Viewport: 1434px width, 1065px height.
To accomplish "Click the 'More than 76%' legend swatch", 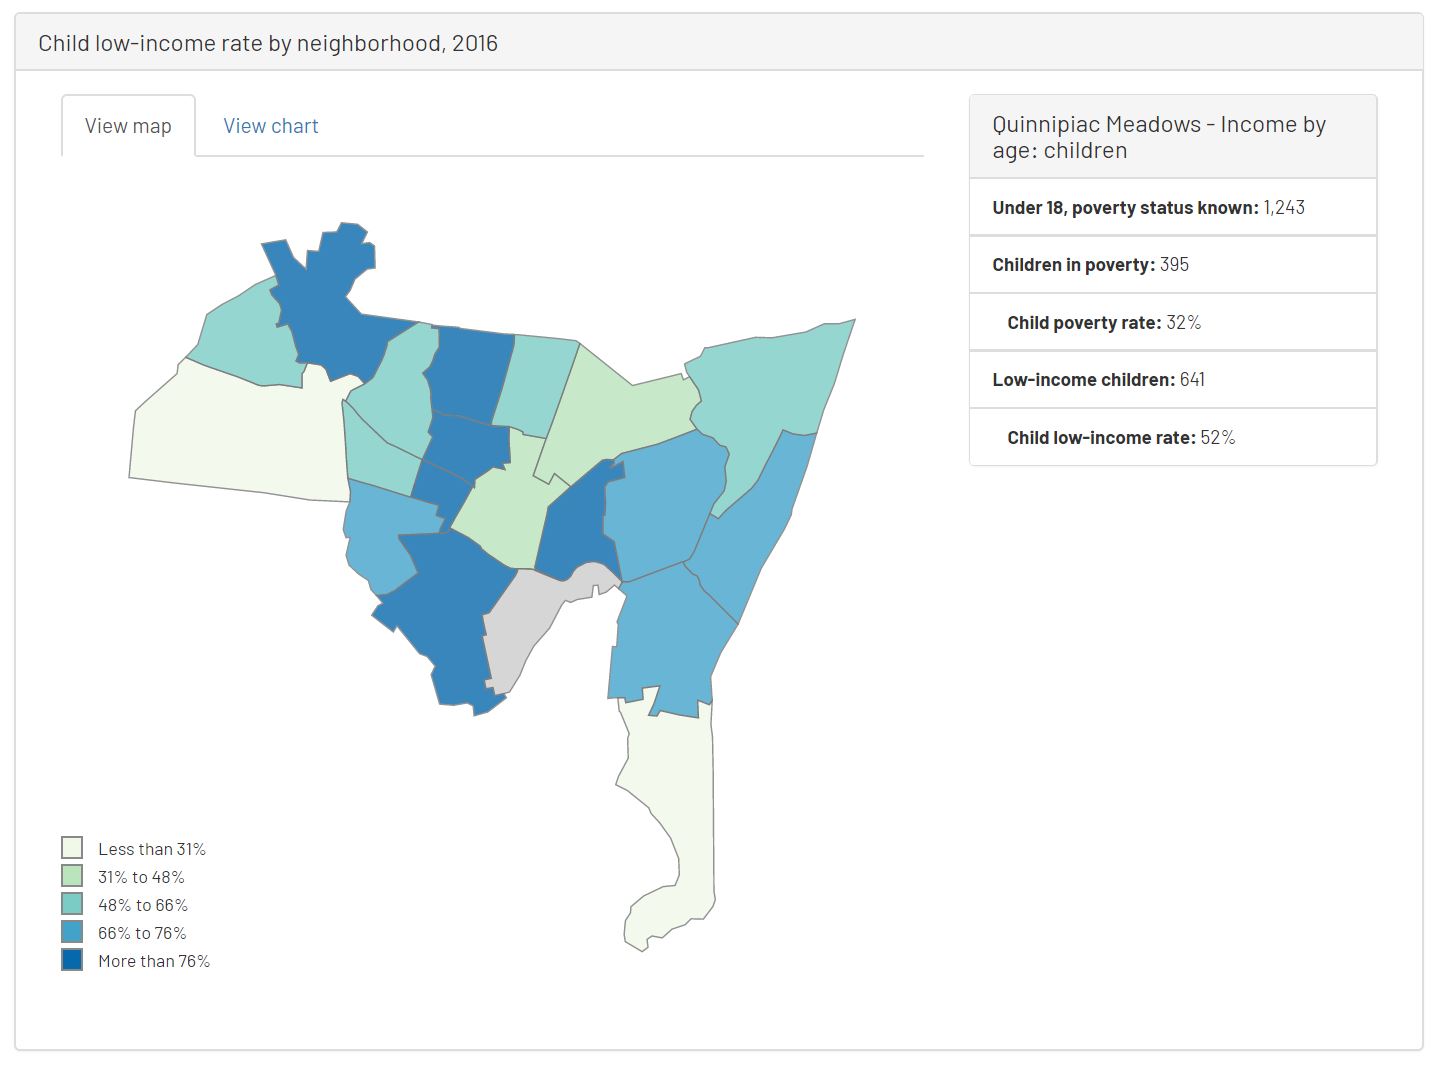I will coord(71,960).
